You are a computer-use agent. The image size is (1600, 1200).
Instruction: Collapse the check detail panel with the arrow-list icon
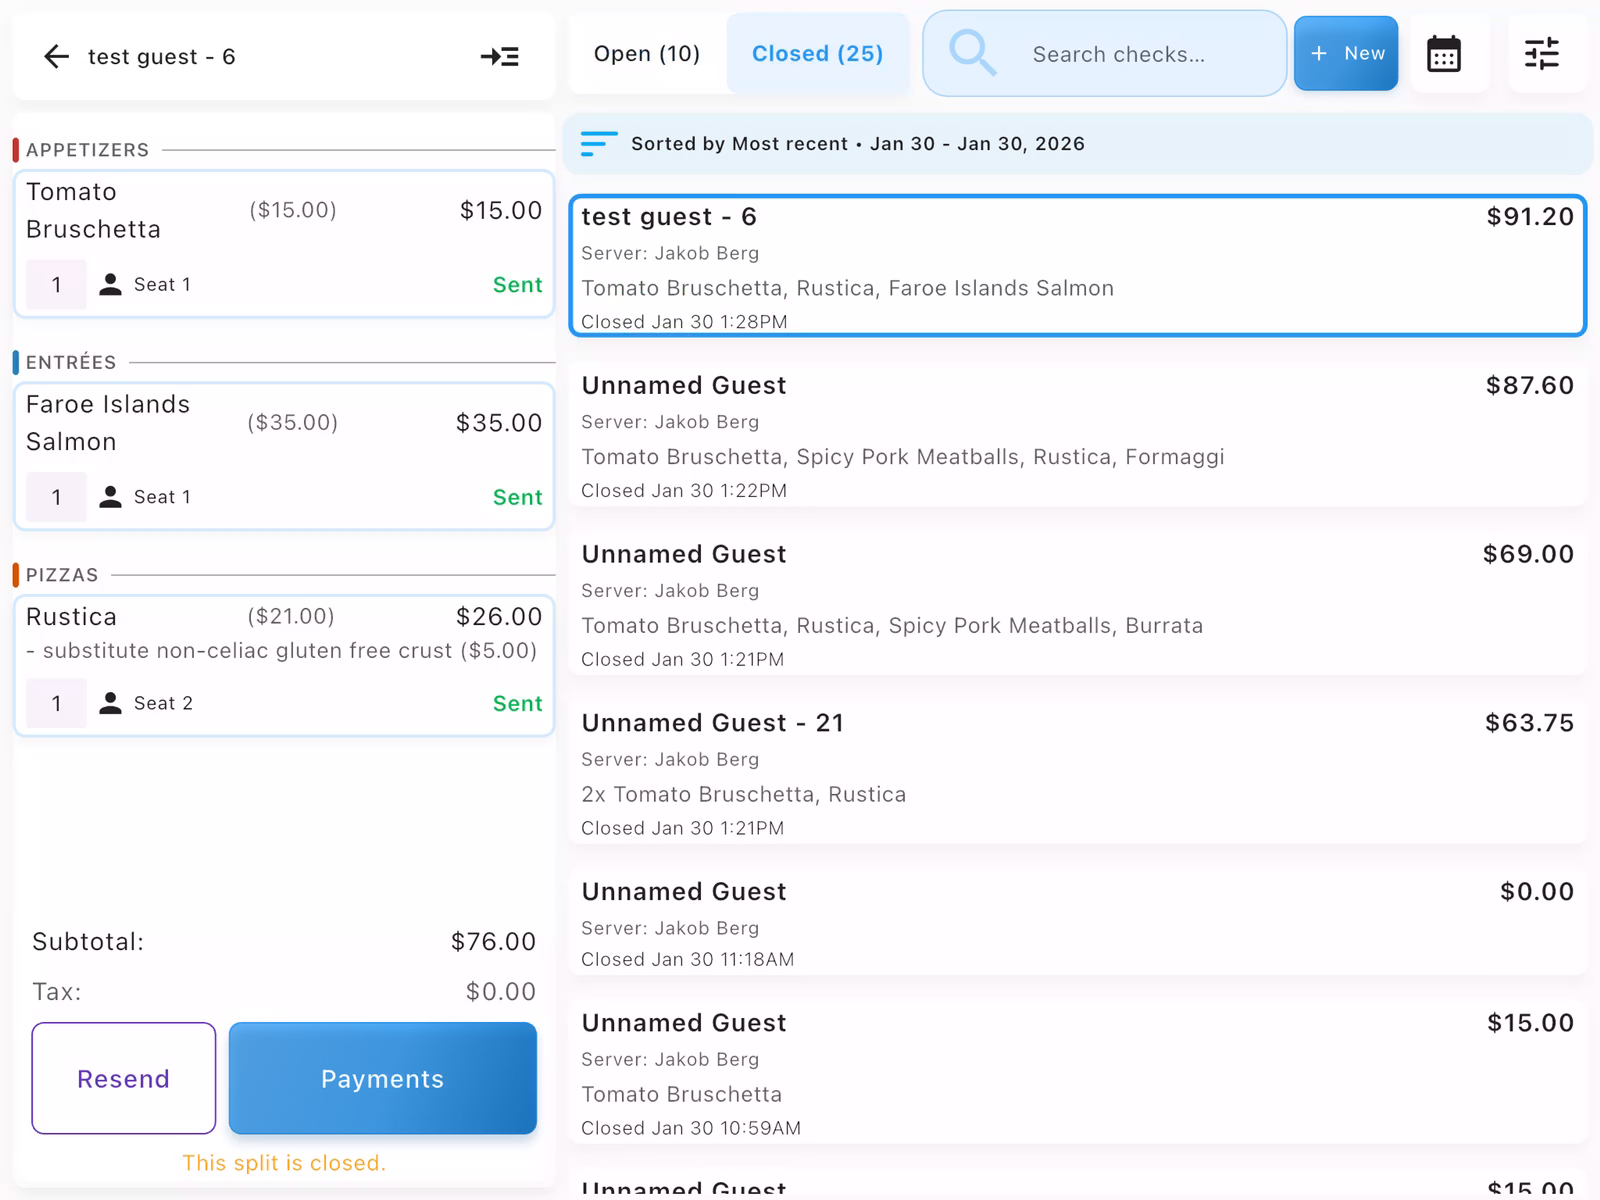click(x=499, y=57)
